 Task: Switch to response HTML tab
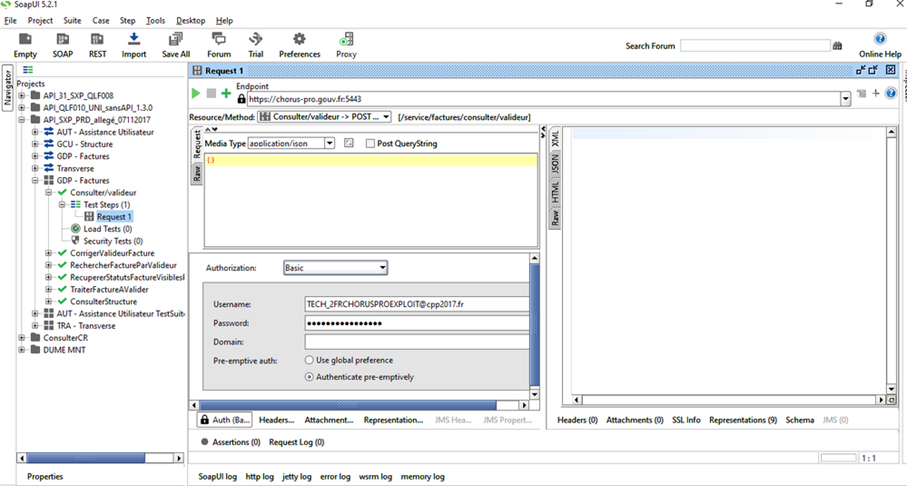tap(555, 192)
